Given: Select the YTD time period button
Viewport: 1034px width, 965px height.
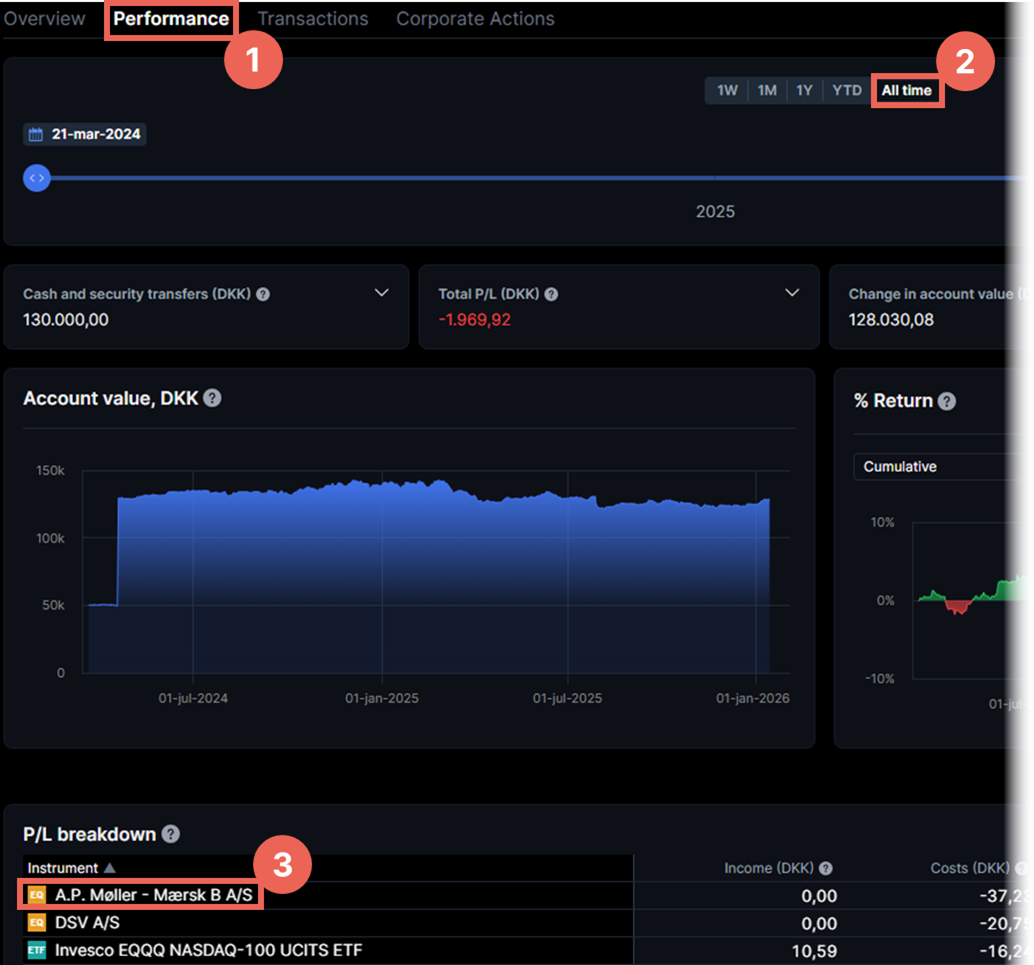Looking at the screenshot, I should (847, 91).
